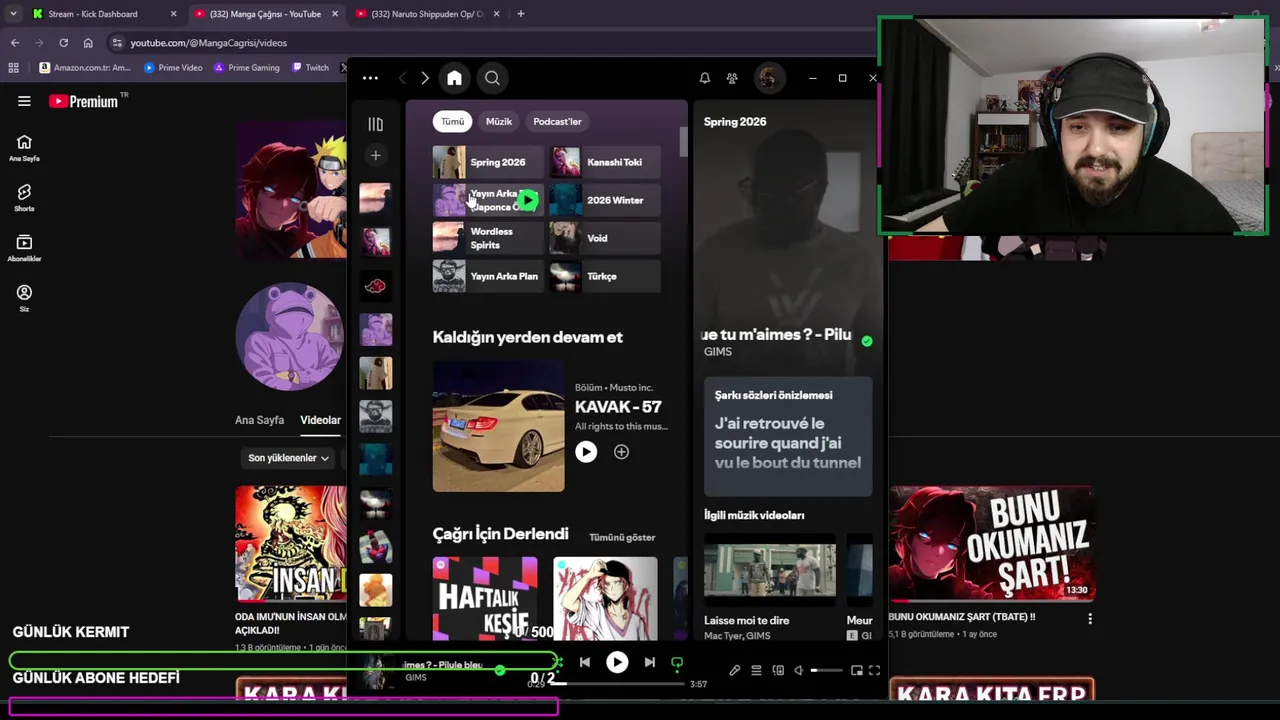Open Spotify Home
This screenshot has height=720, width=1280.
point(454,78)
